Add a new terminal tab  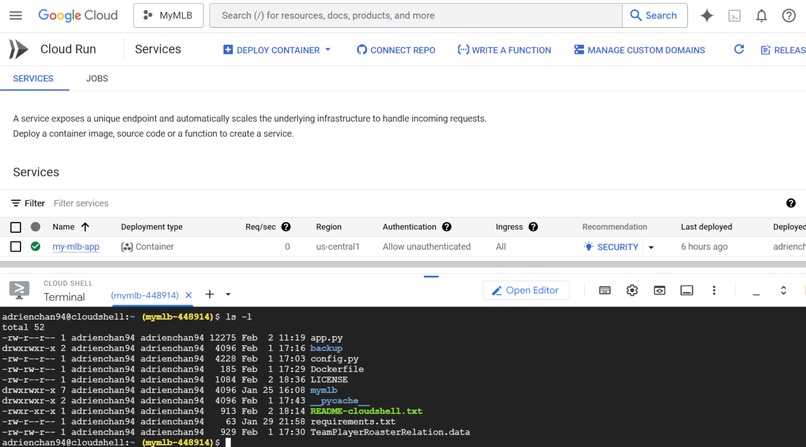point(209,294)
